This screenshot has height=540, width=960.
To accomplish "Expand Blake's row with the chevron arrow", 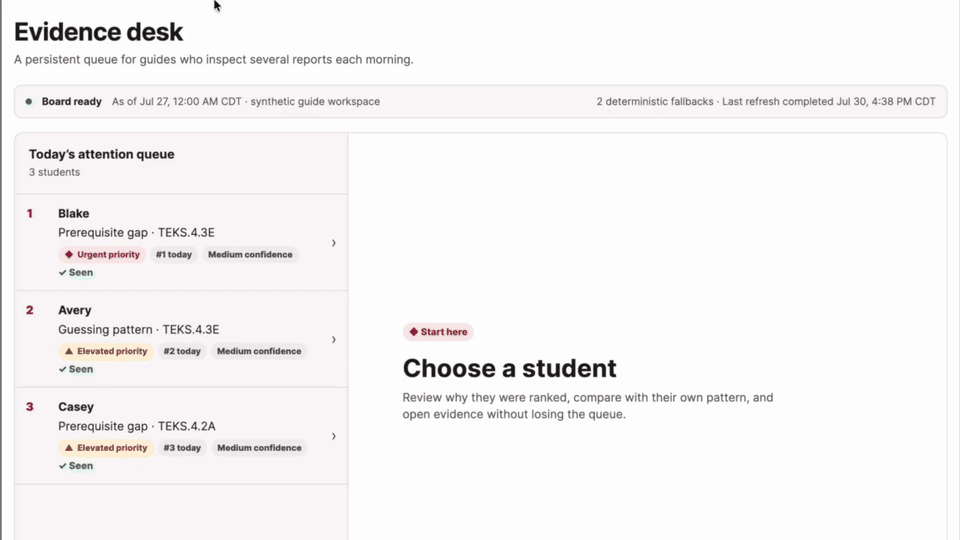I will coord(334,243).
